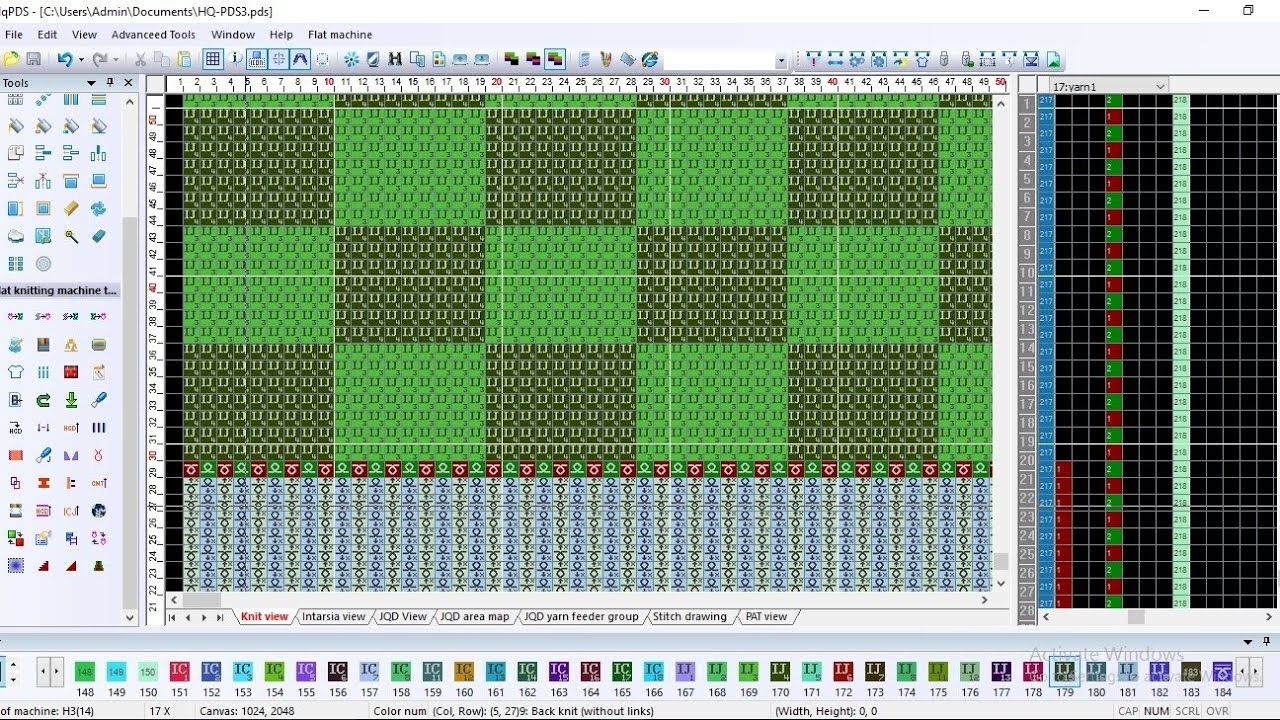Switch to the PAT view tab

pyautogui.click(x=766, y=617)
